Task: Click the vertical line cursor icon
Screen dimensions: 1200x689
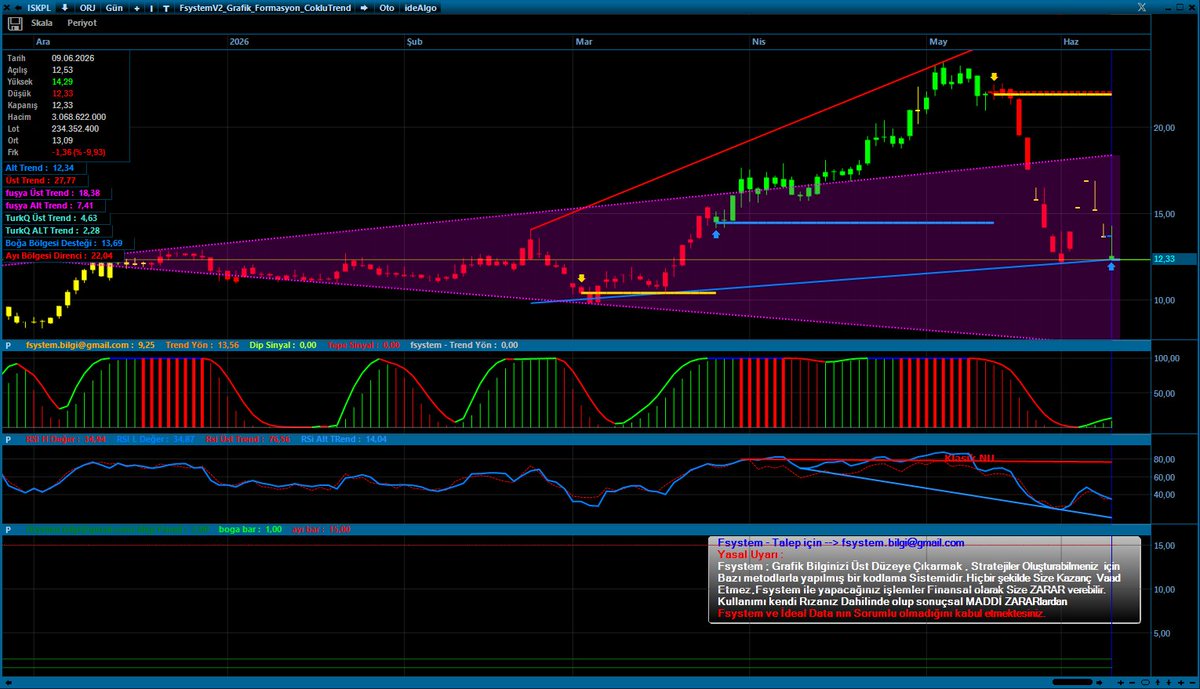Action: (151, 8)
